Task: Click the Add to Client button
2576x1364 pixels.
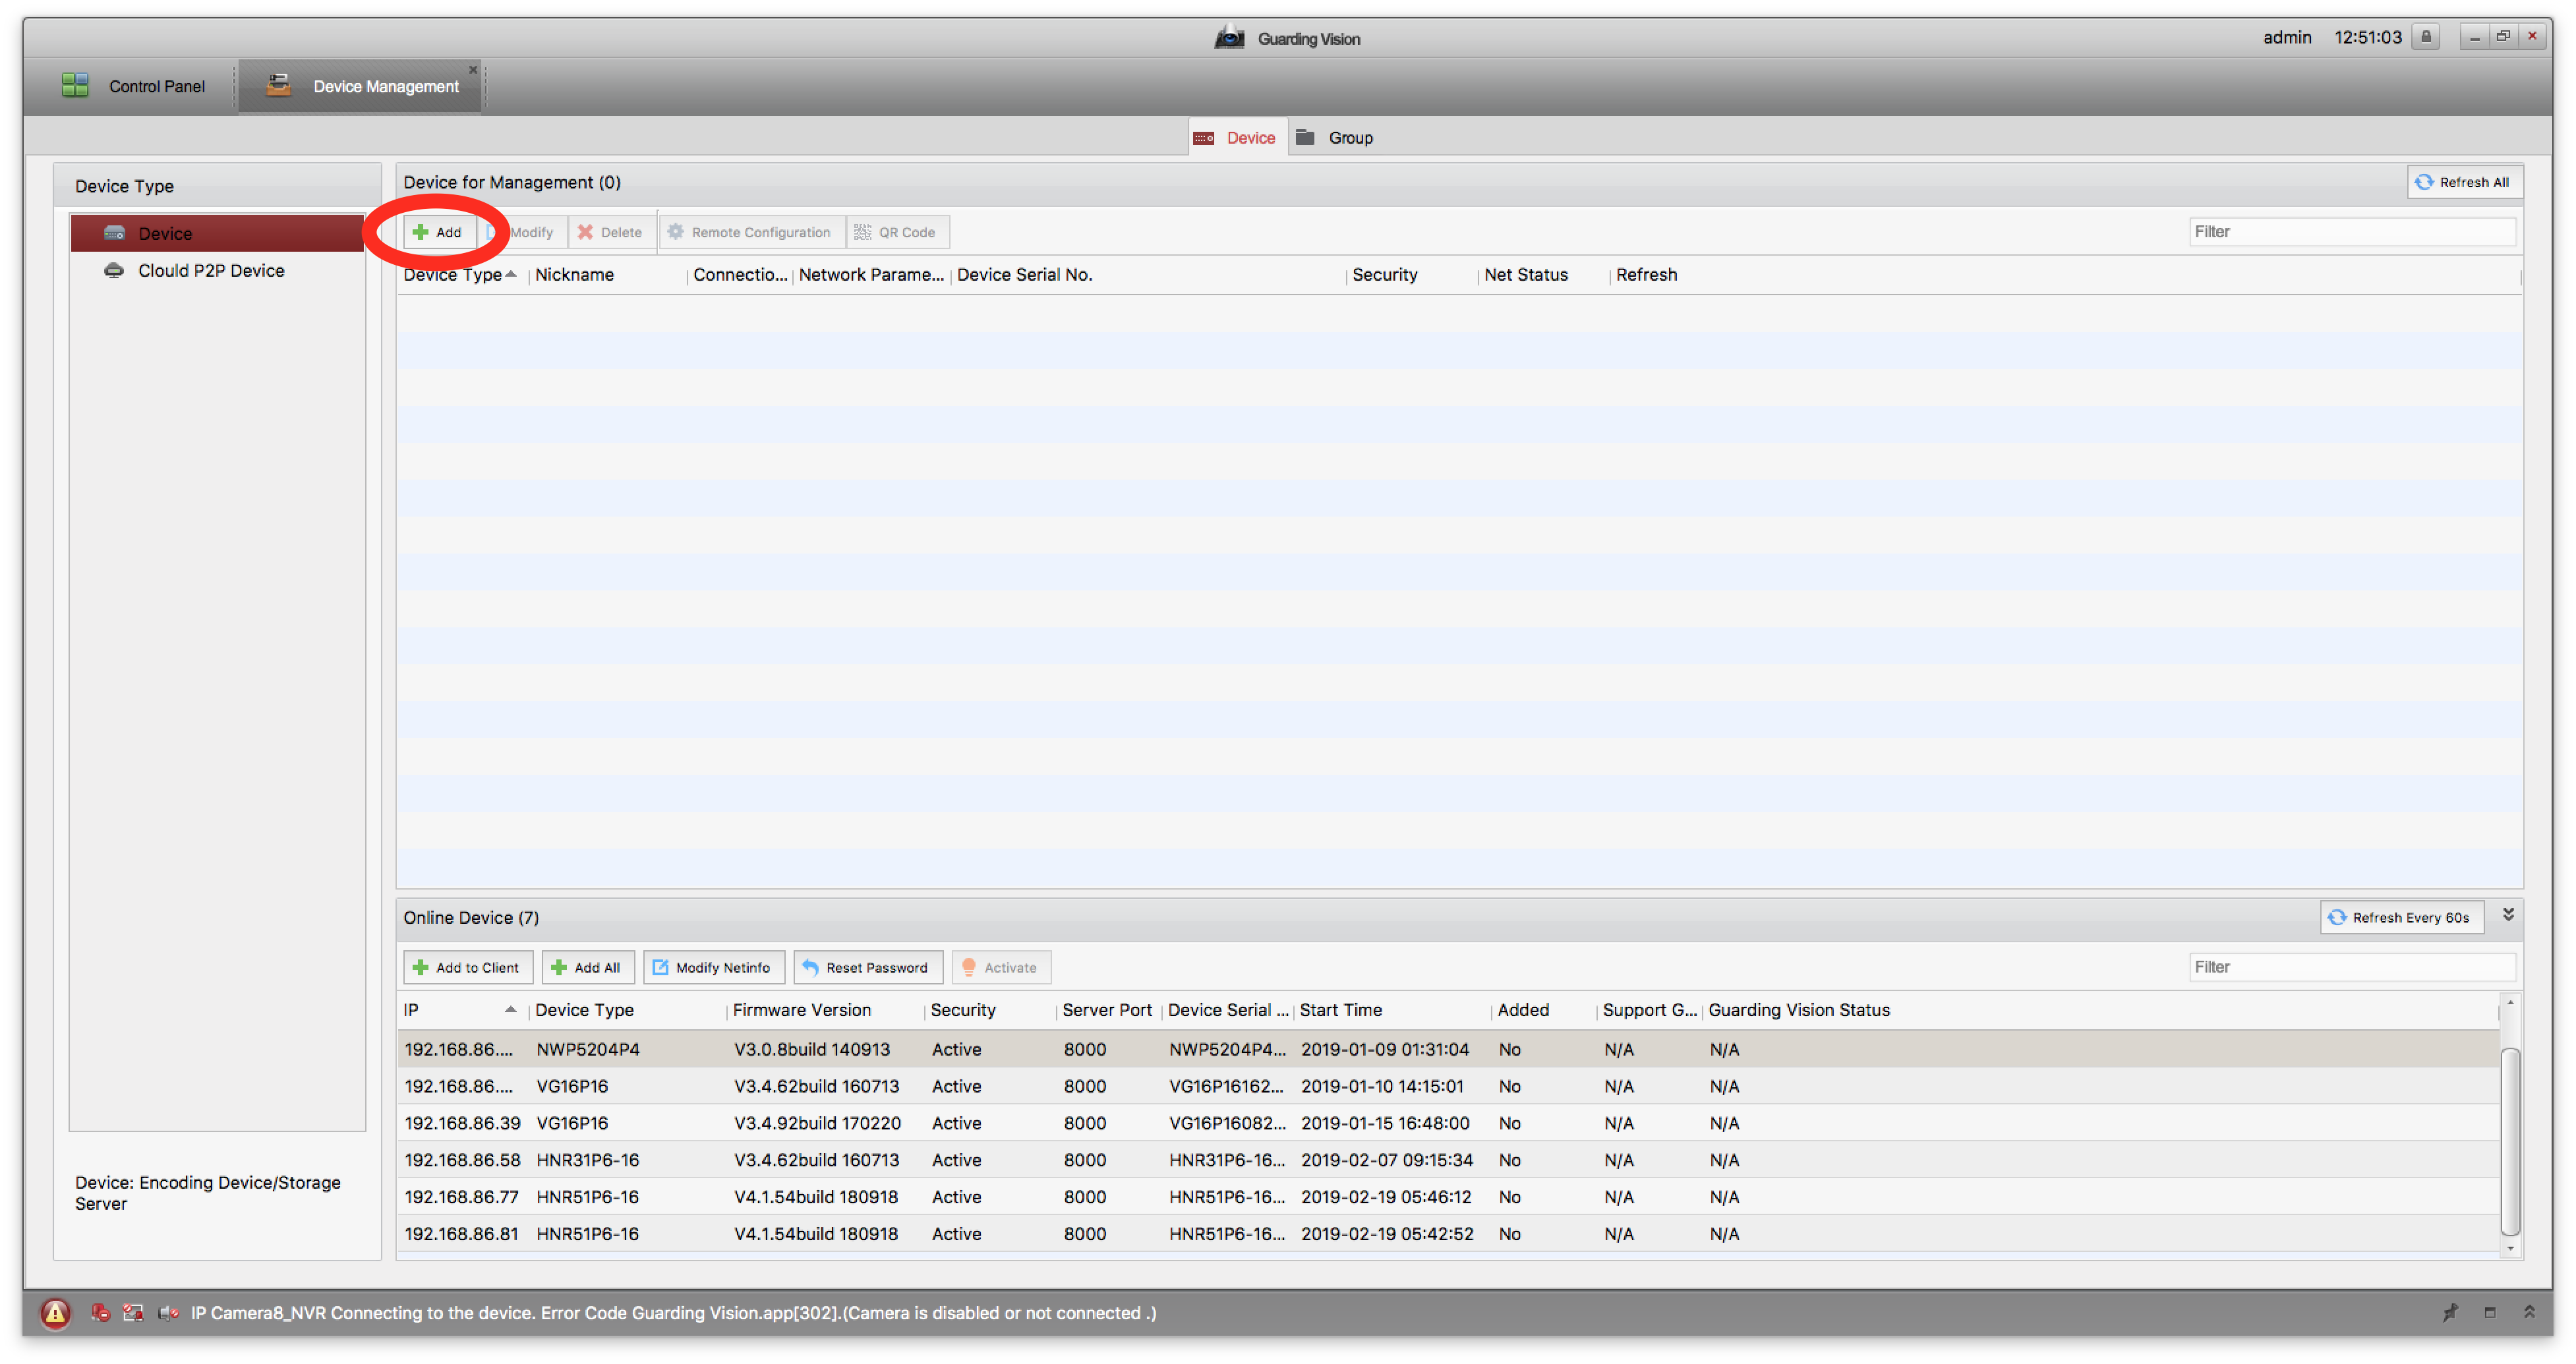Action: tap(467, 967)
